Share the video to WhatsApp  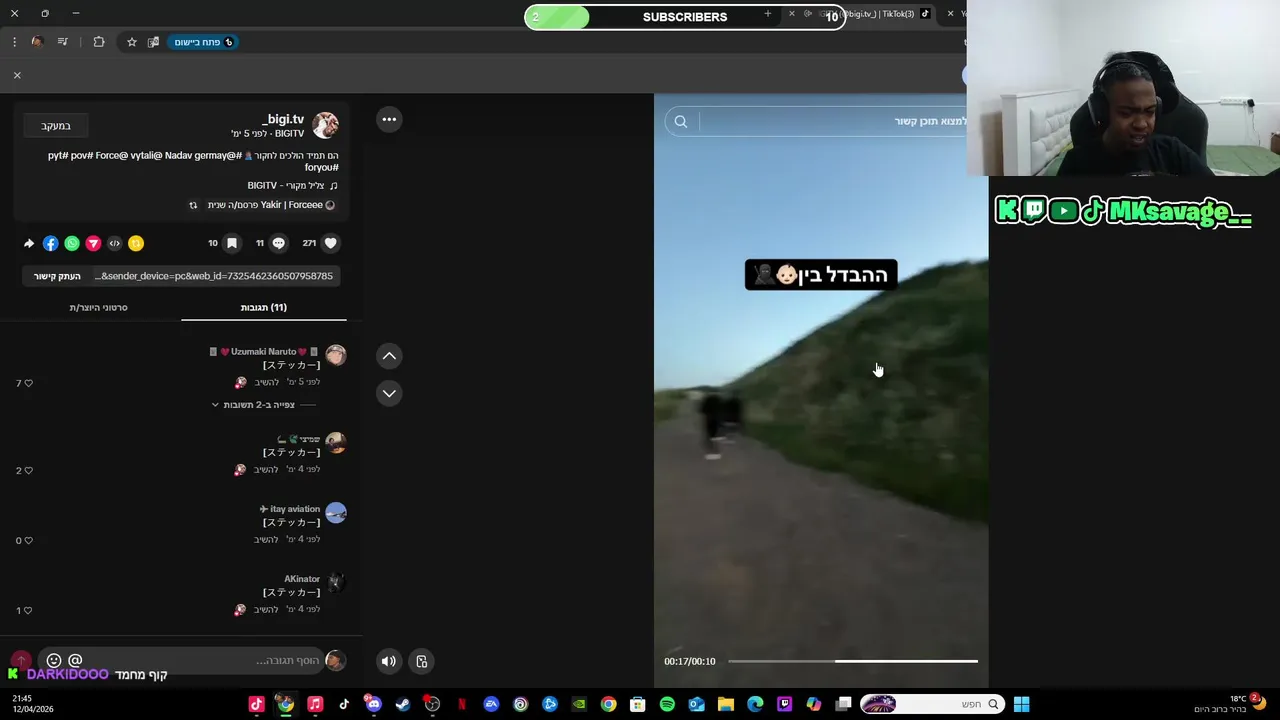(x=72, y=243)
